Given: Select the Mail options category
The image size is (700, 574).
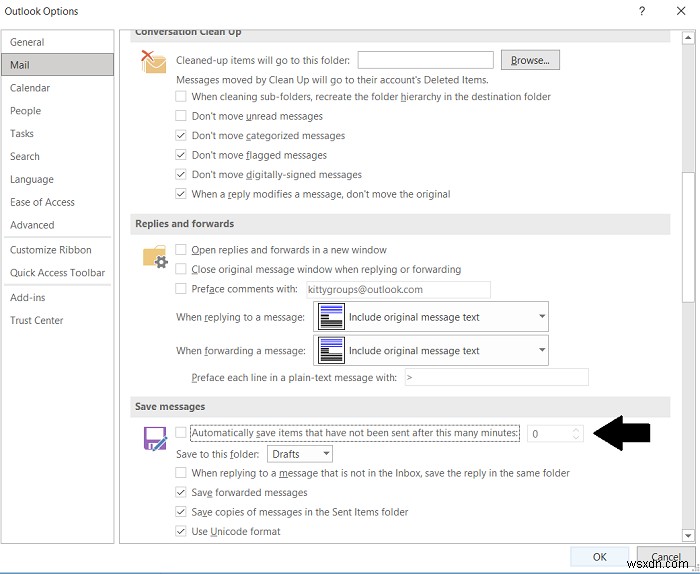Looking at the screenshot, I should pos(58,65).
